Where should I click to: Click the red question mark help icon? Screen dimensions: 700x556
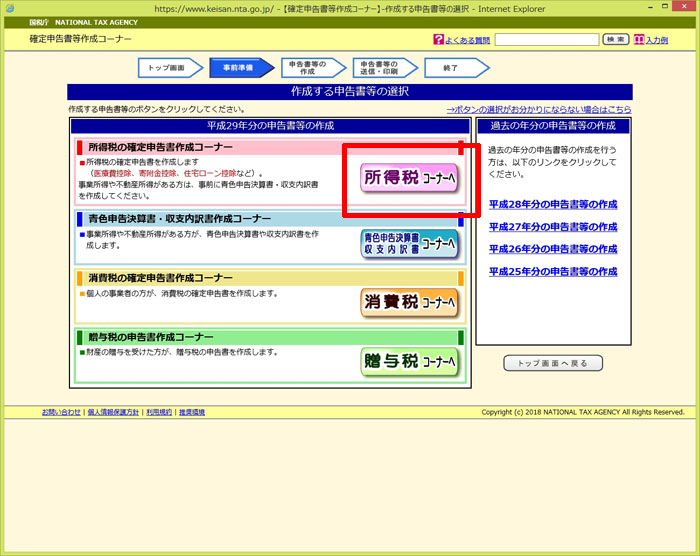point(438,40)
